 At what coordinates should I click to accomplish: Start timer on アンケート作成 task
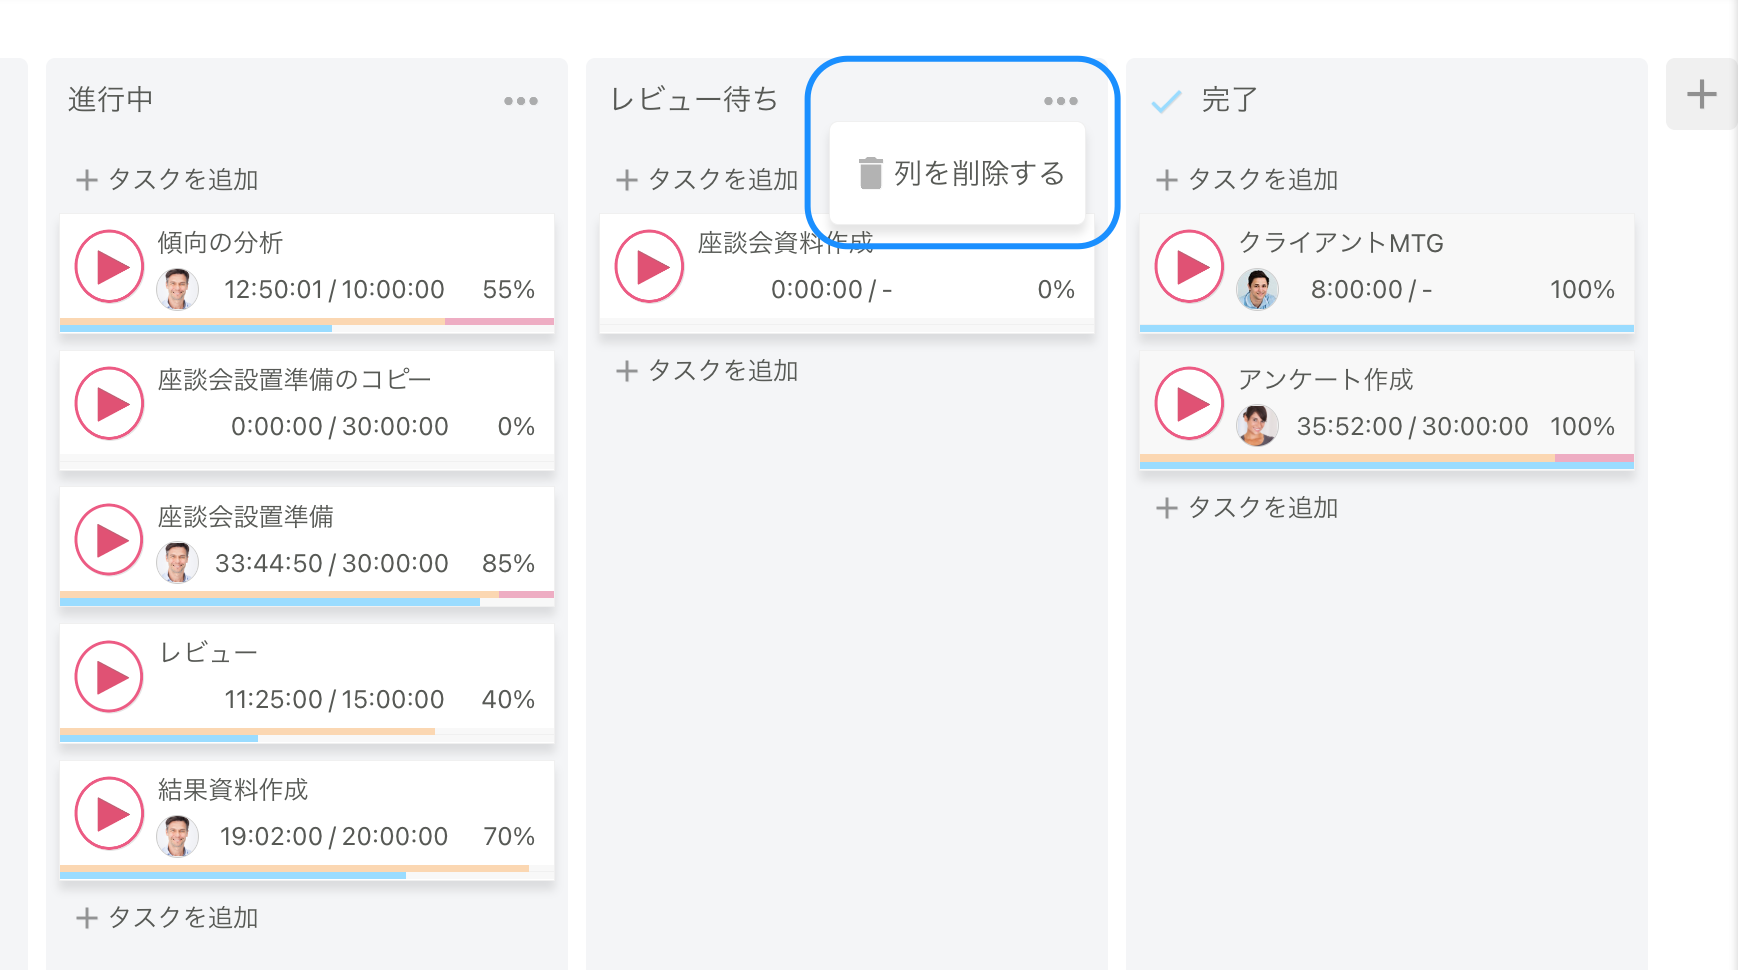(x=1187, y=403)
